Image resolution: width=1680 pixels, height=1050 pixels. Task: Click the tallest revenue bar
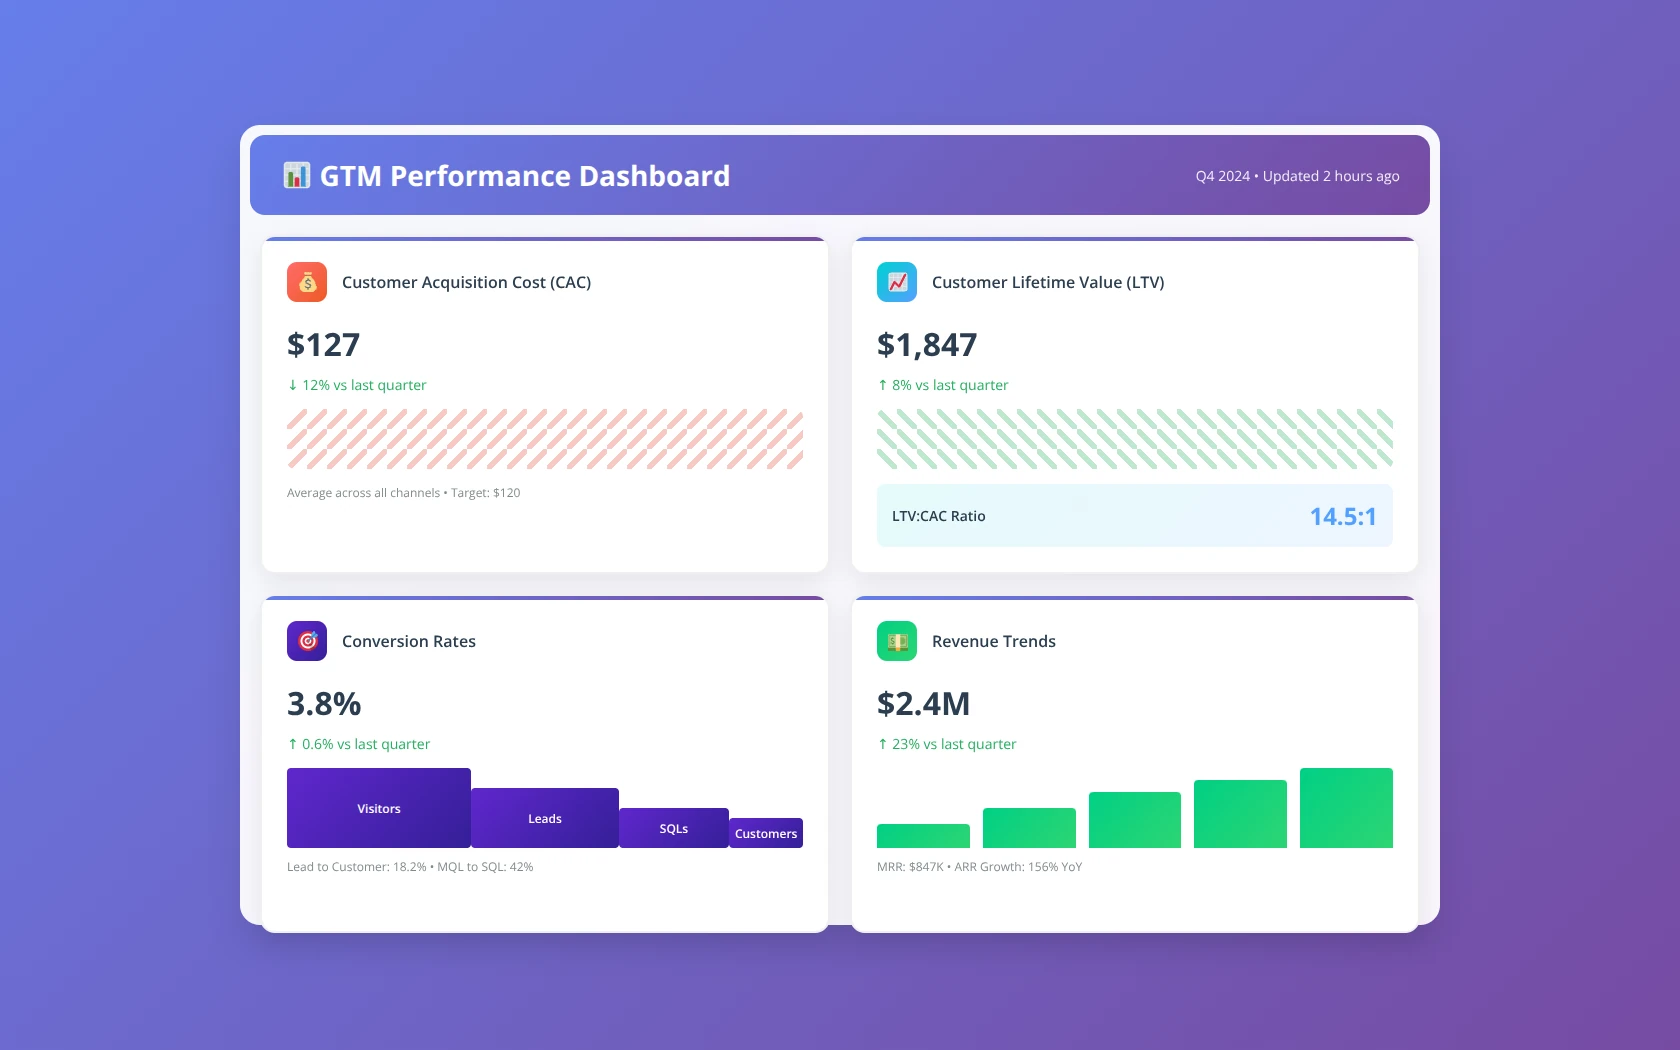(1346, 808)
